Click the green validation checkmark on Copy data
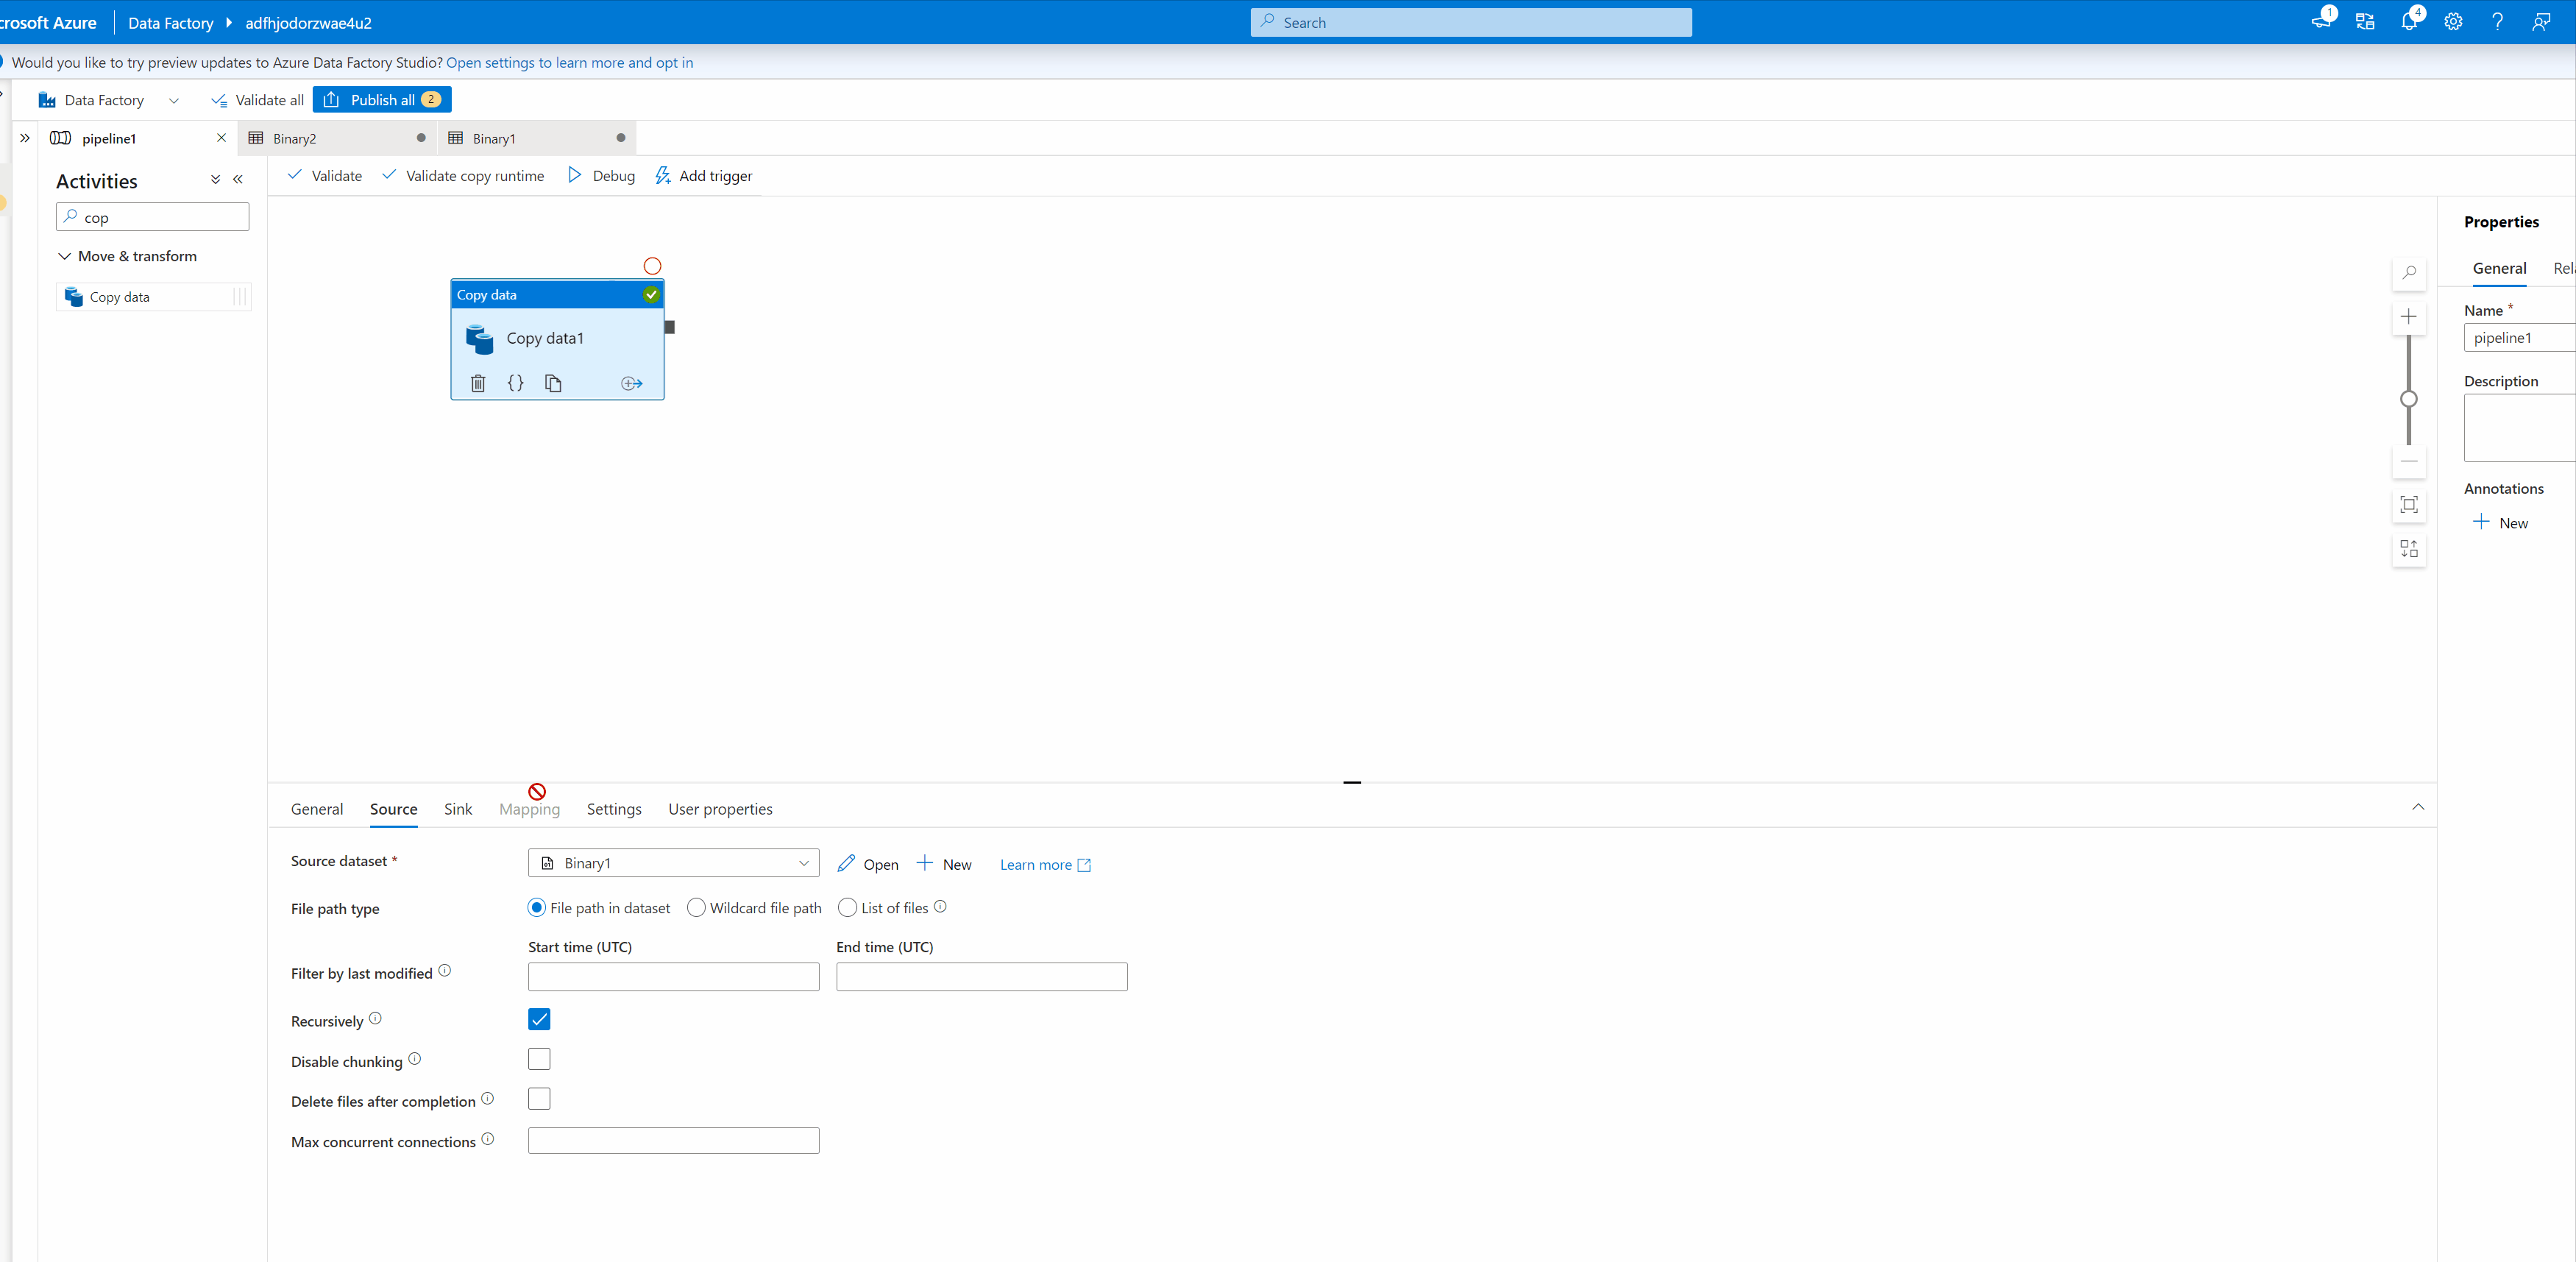The image size is (2576, 1262). point(651,294)
